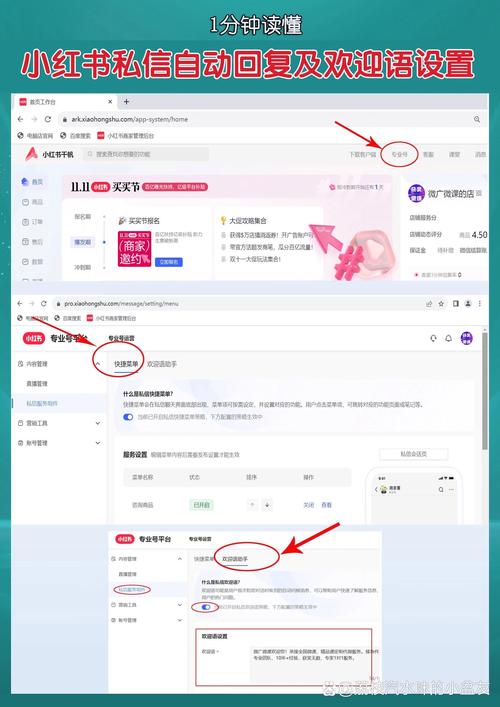Open the browser three-dot menu
The width and height of the screenshot is (500, 707).
(480, 304)
